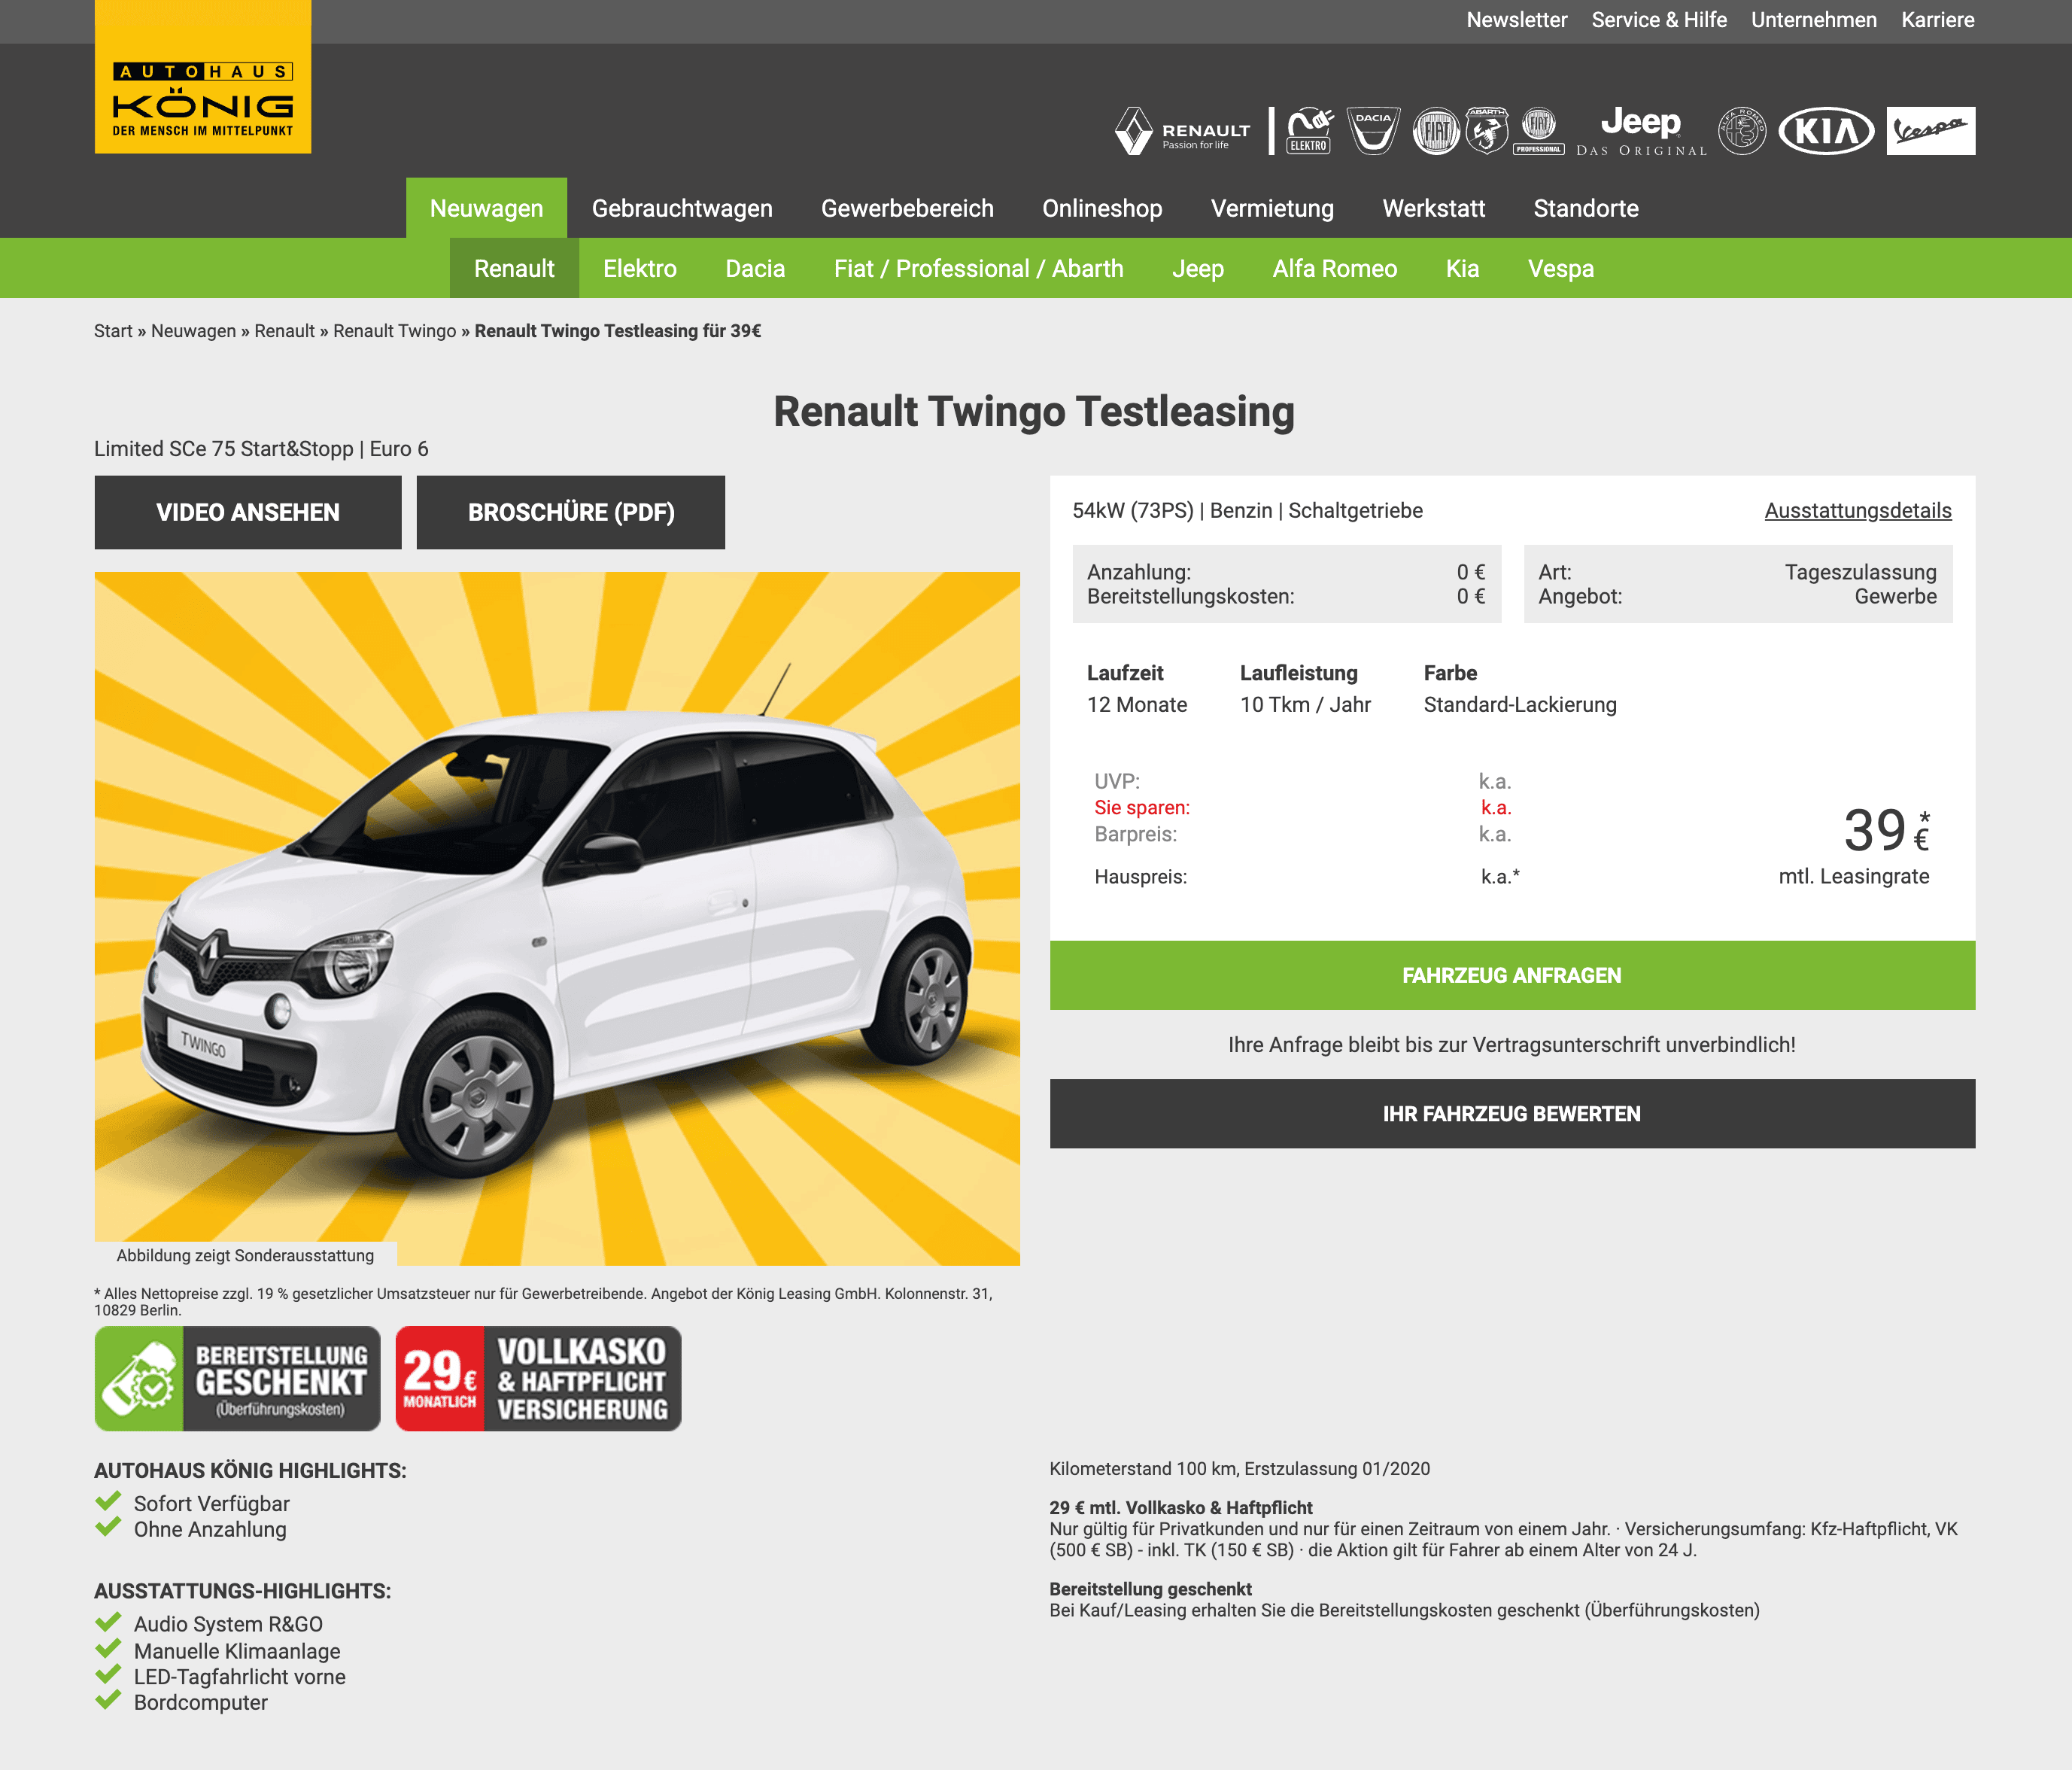Click the white Twingo car image
The width and height of the screenshot is (2072, 1770).
557,918
